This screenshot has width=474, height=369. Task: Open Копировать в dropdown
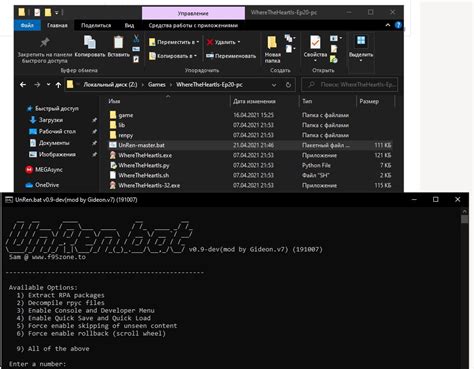click(x=173, y=56)
